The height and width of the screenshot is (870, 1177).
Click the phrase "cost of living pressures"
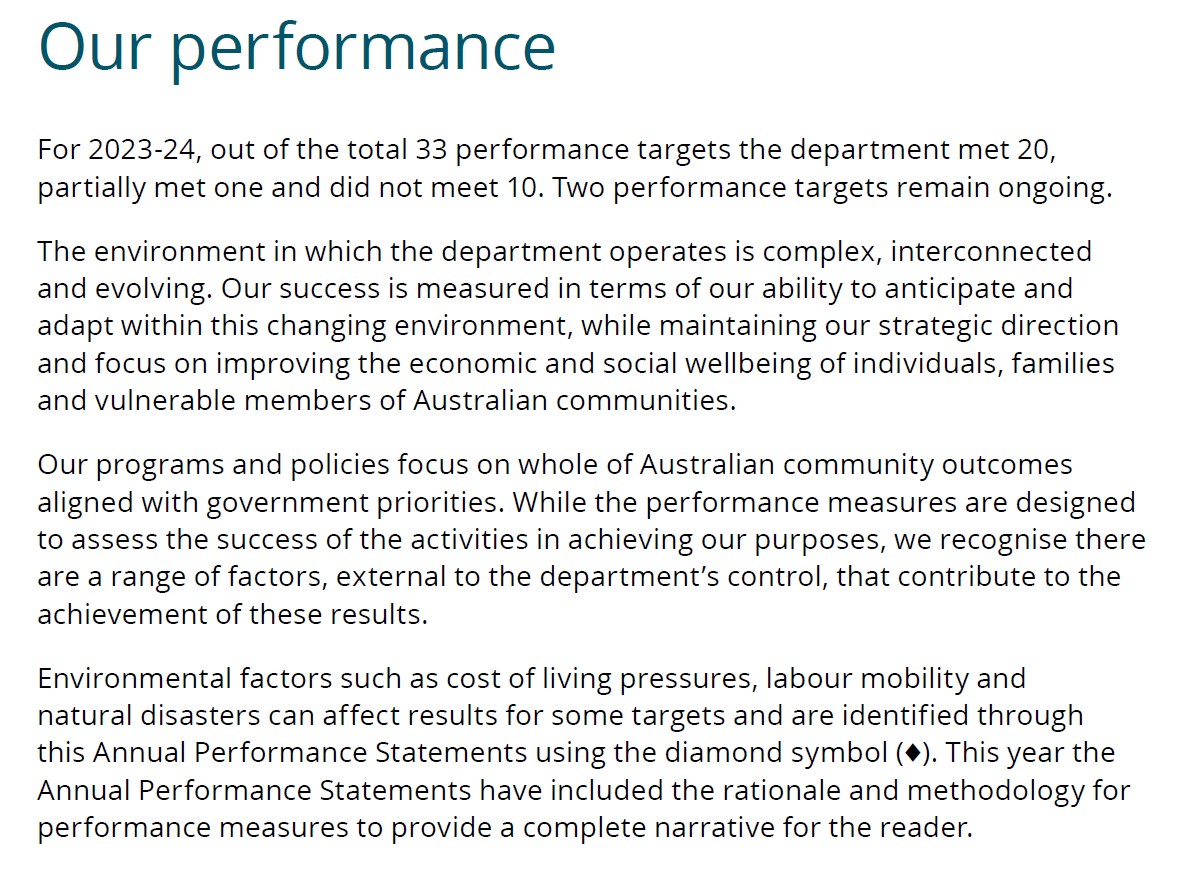pyautogui.click(x=599, y=679)
